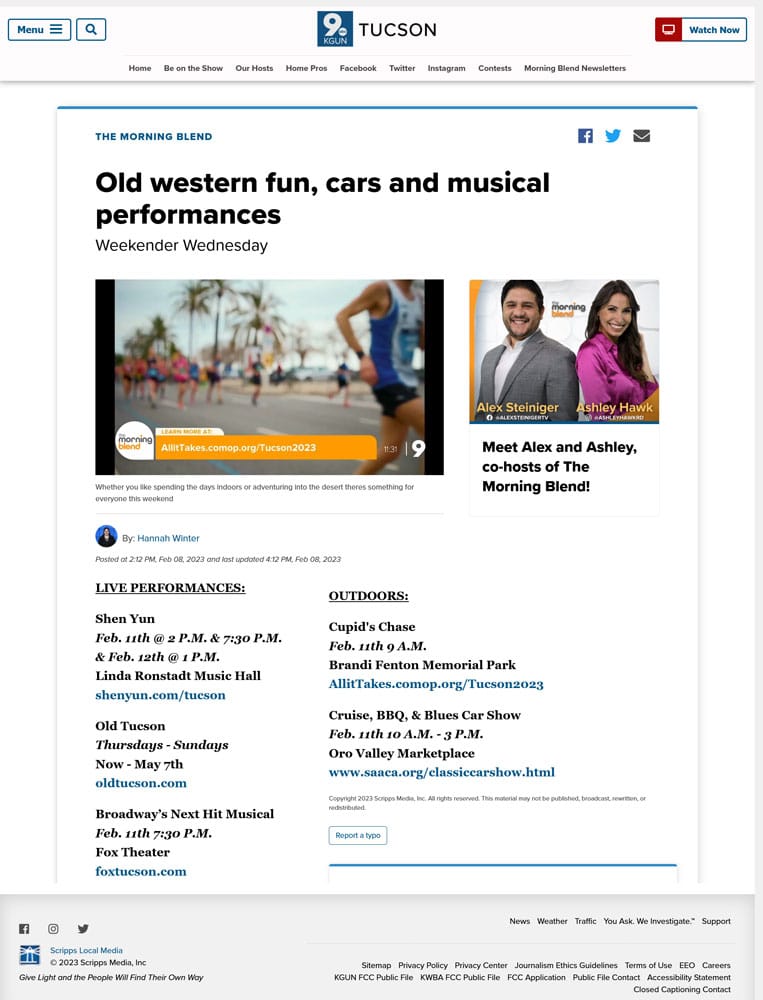Open EEO footer link

(687, 965)
